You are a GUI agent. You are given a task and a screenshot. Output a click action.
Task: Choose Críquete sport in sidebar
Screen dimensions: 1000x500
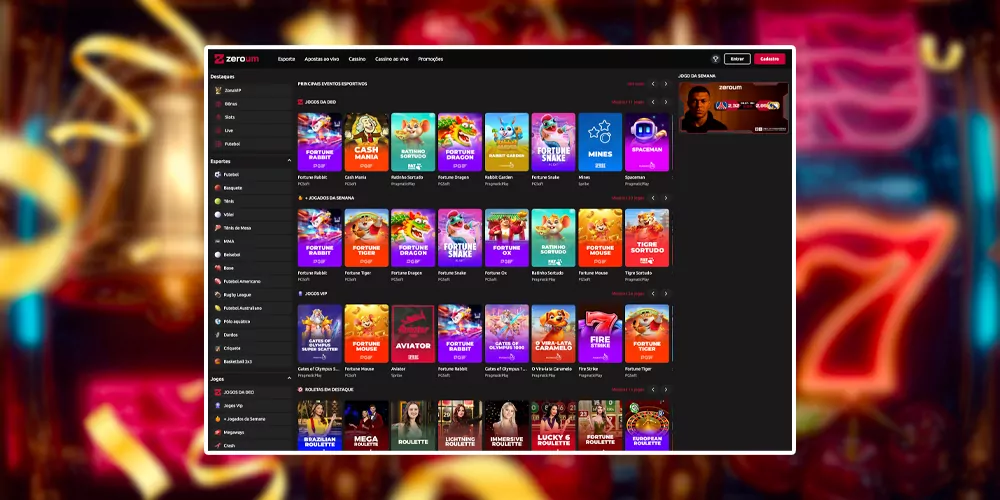coord(251,348)
